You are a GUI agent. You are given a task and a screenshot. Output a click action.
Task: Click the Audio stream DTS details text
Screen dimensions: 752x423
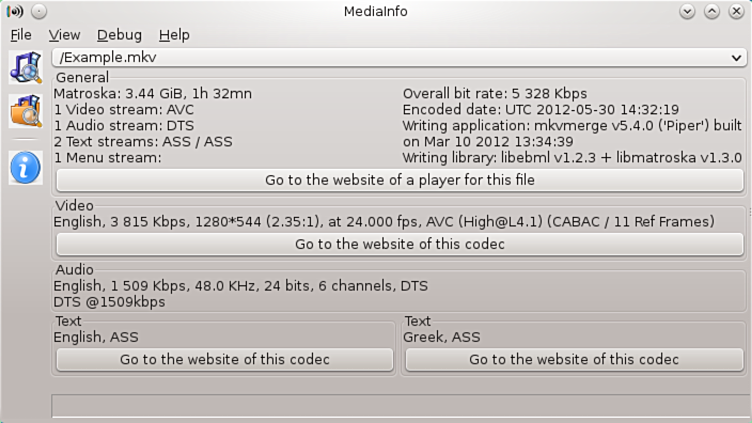(x=240, y=286)
